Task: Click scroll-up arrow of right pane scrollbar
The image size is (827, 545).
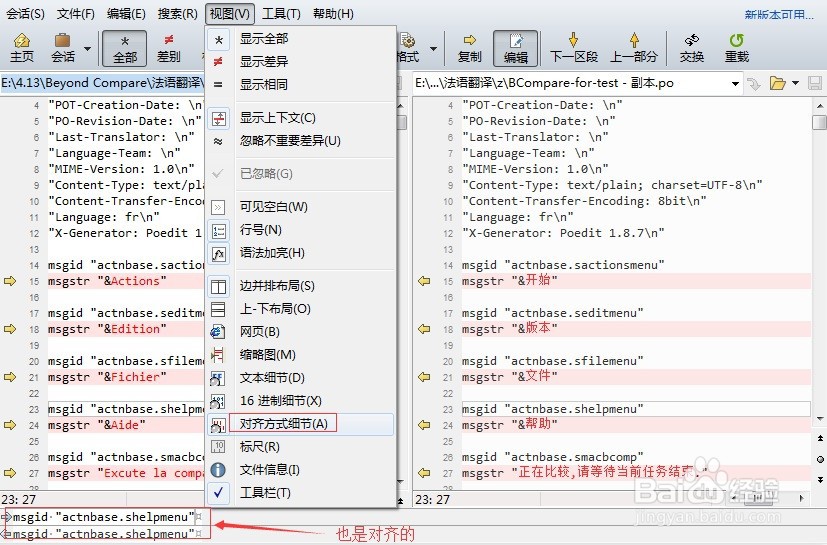Action: (820, 106)
